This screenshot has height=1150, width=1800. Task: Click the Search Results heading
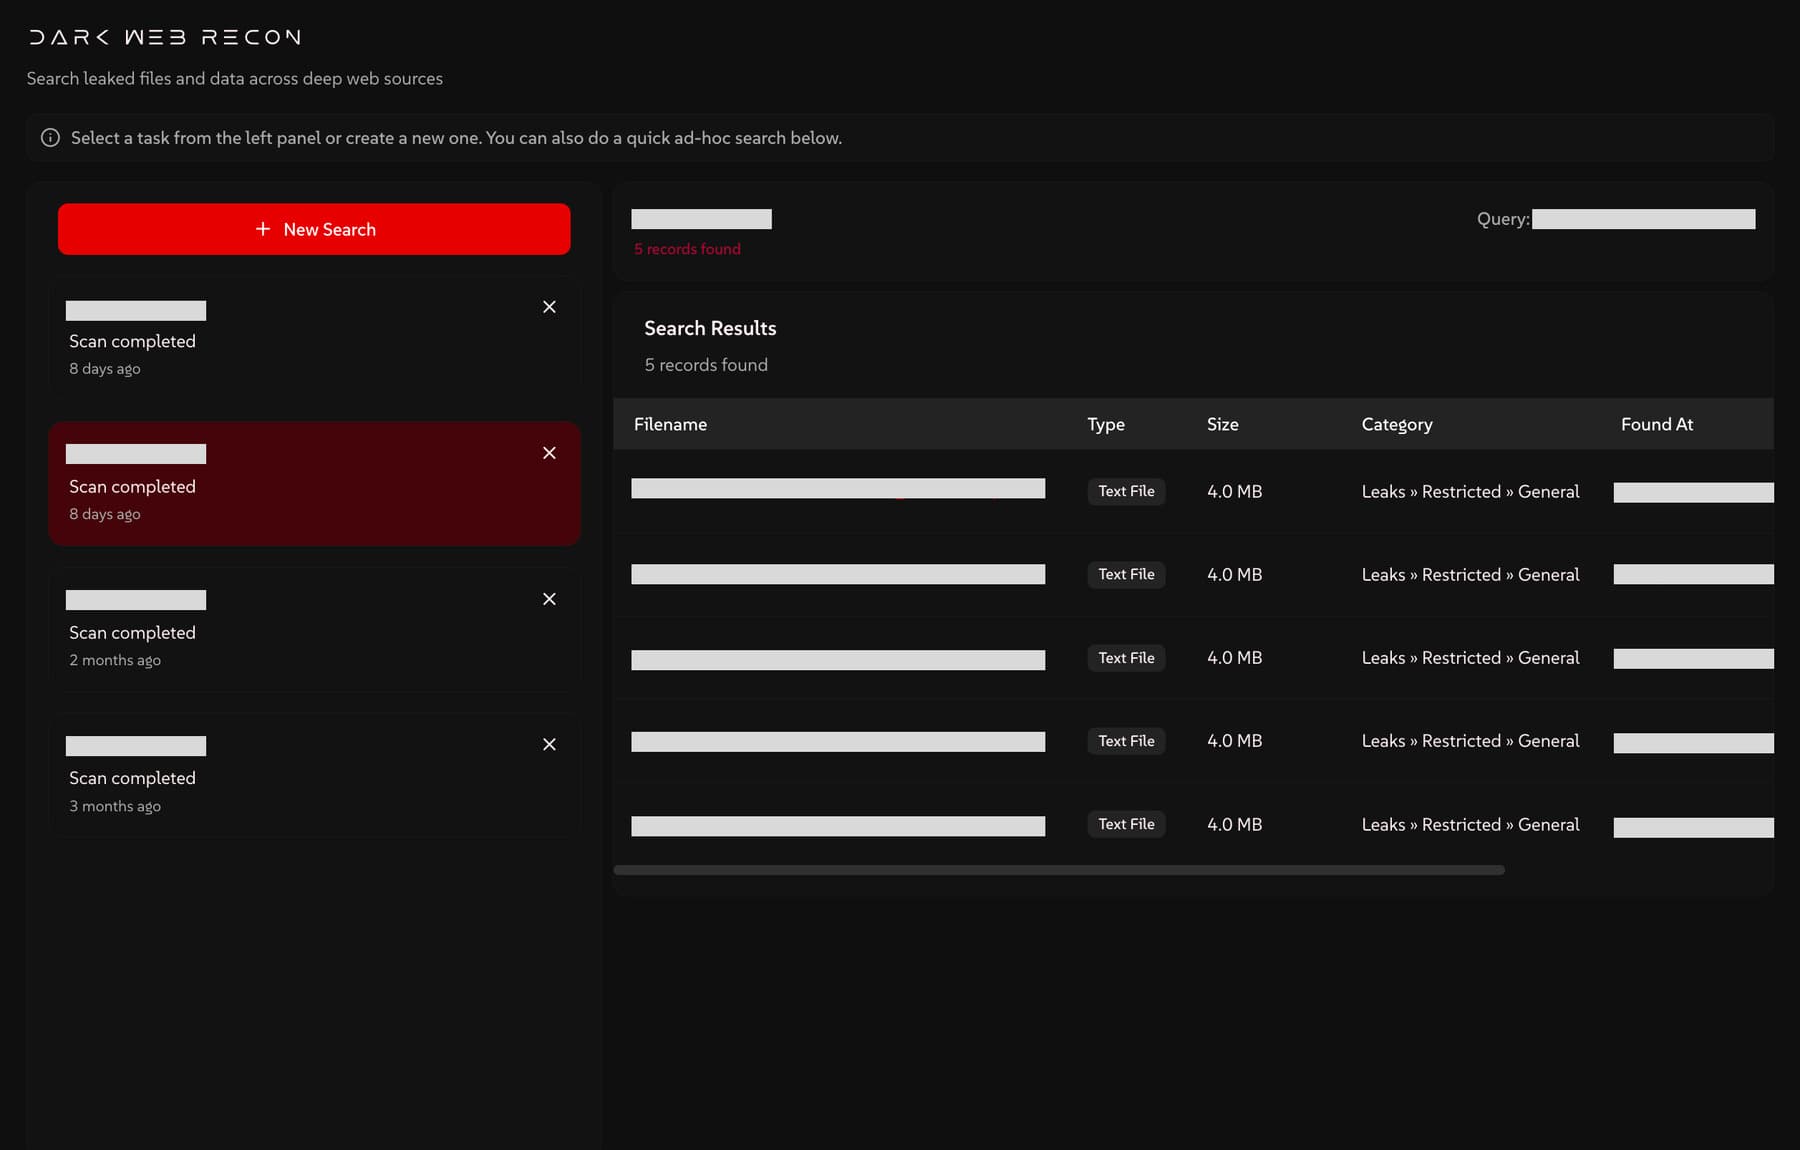coord(710,328)
